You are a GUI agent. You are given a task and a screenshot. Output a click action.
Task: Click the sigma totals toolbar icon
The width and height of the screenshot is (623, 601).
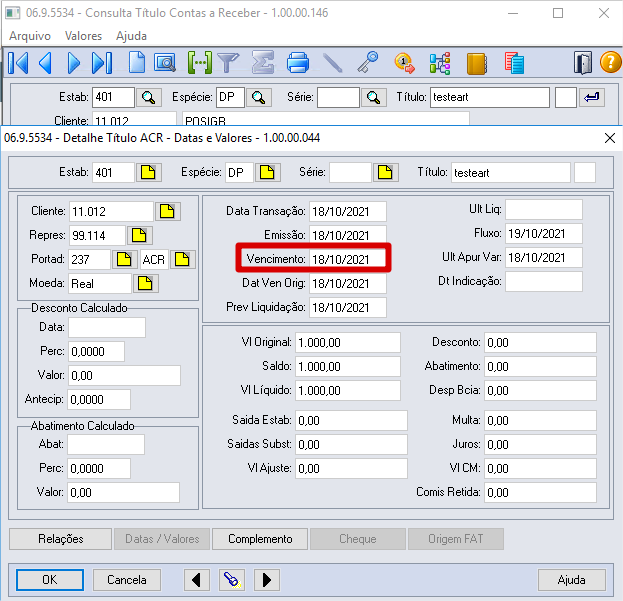[263, 62]
